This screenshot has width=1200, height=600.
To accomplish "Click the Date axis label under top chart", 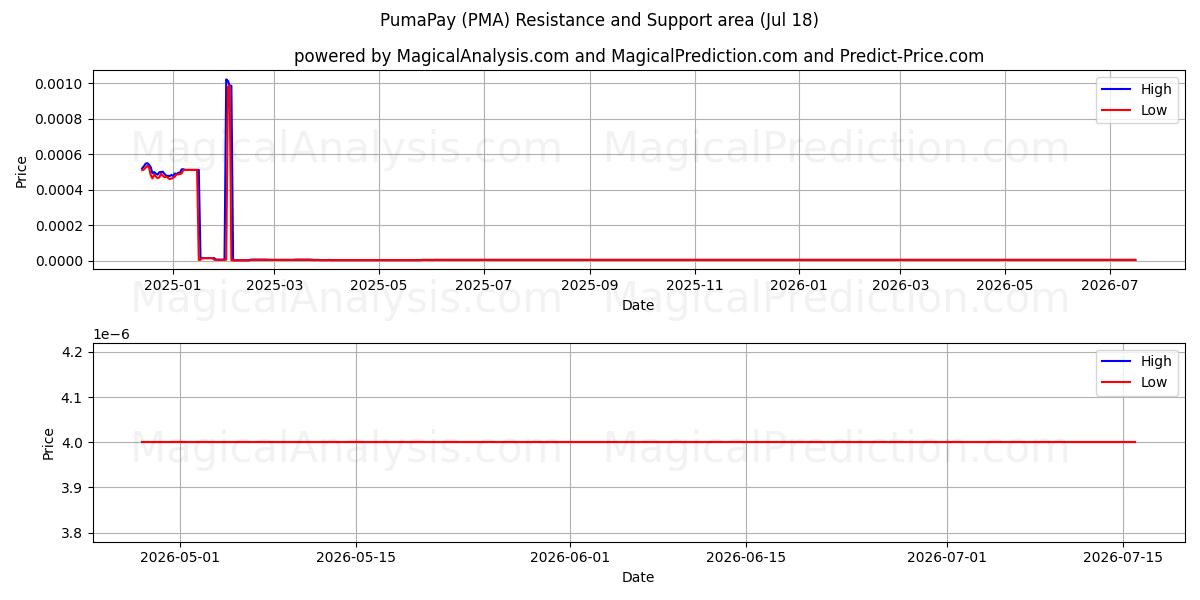I will (x=638, y=305).
